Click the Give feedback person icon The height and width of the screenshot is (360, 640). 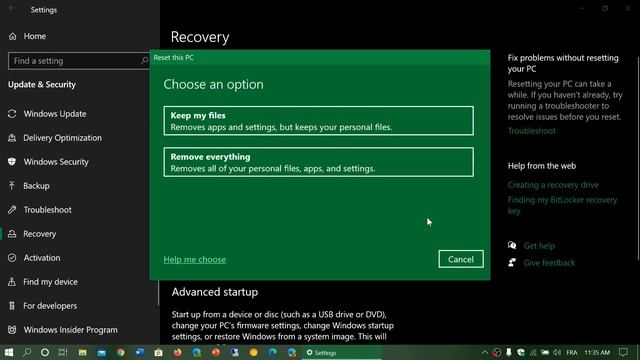(512, 262)
